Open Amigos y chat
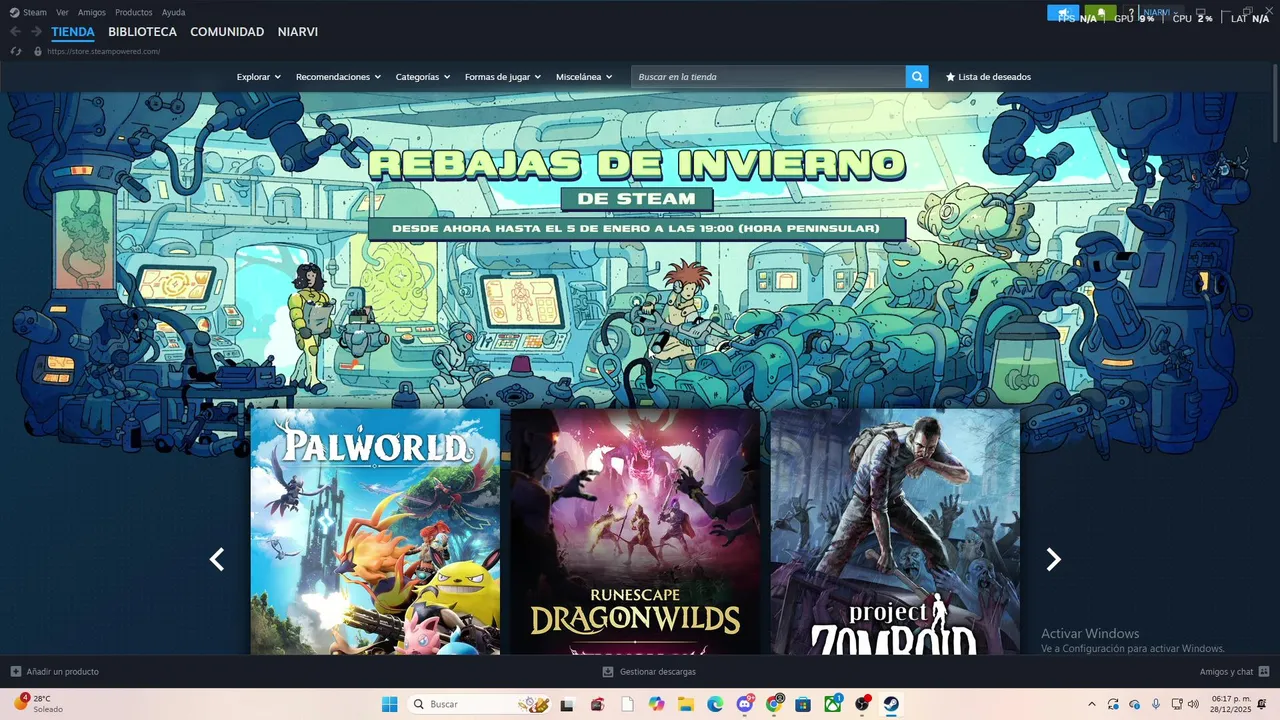The height and width of the screenshot is (720, 1280). click(1235, 672)
